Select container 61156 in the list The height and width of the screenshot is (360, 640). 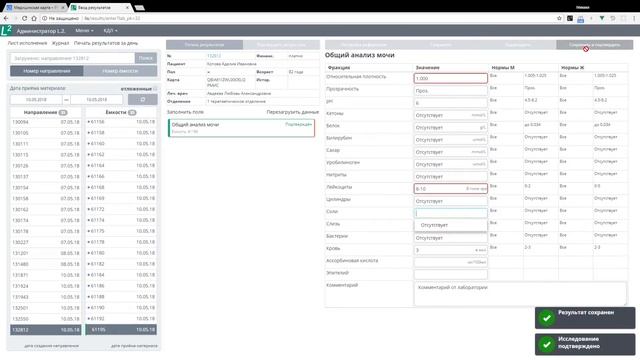[x=121, y=122]
